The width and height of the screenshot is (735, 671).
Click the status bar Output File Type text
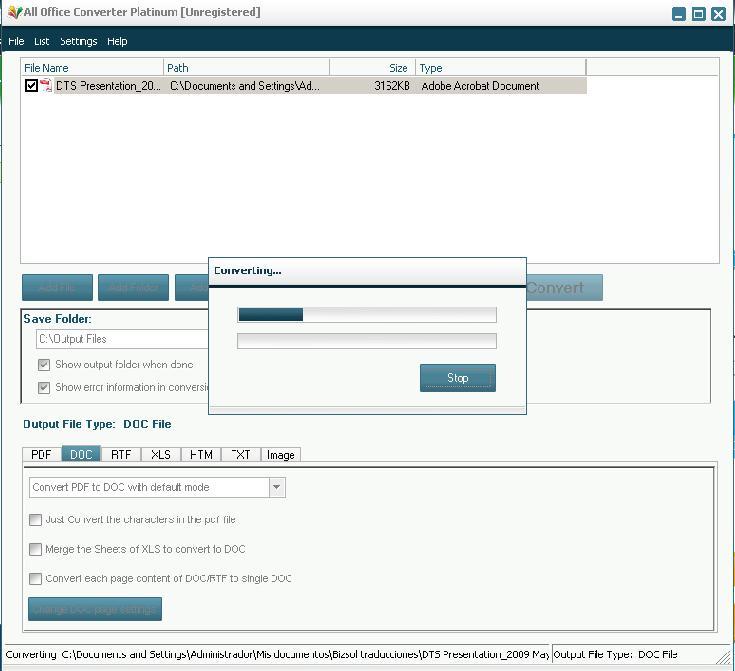[615, 655]
